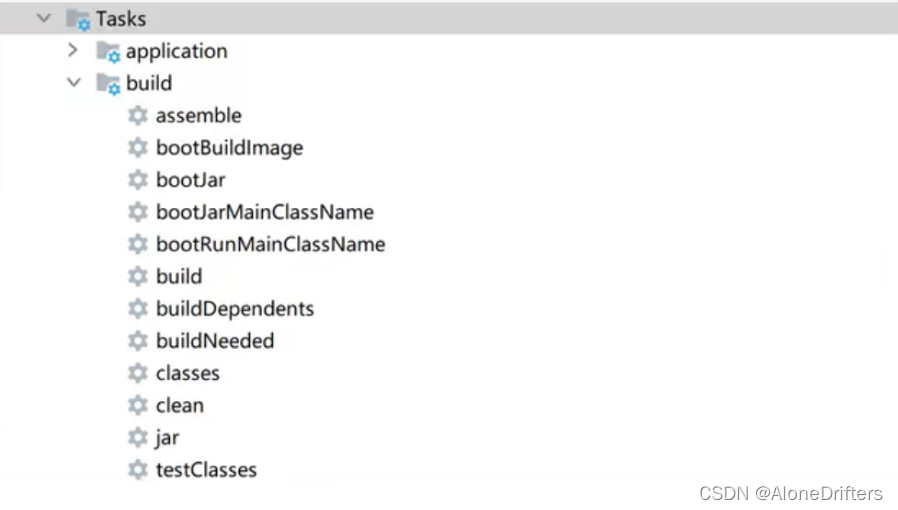Image resolution: width=898 pixels, height=510 pixels.
Task: Select the classes task text
Action: (188, 373)
